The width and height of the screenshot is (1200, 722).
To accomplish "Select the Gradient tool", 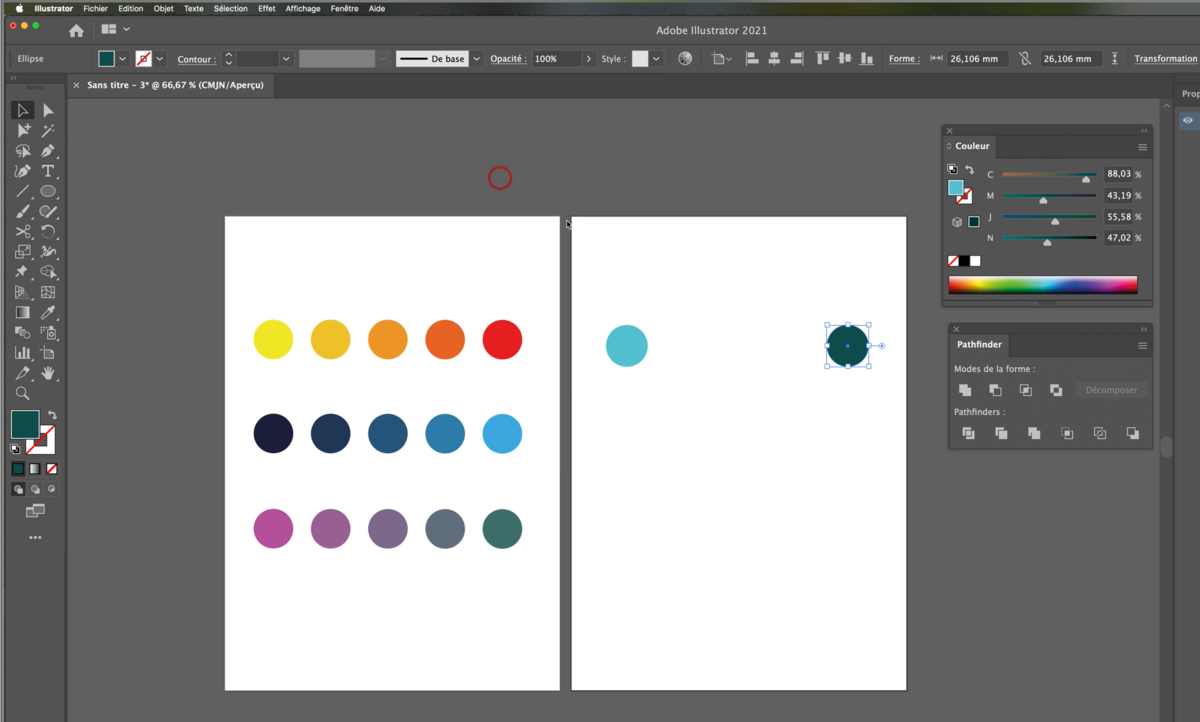I will pyautogui.click(x=23, y=313).
